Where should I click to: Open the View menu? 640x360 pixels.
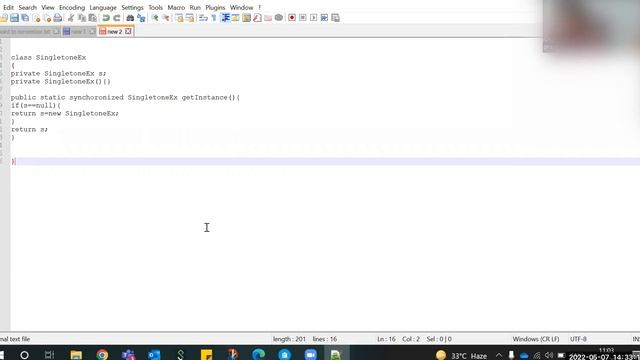tap(48, 7)
